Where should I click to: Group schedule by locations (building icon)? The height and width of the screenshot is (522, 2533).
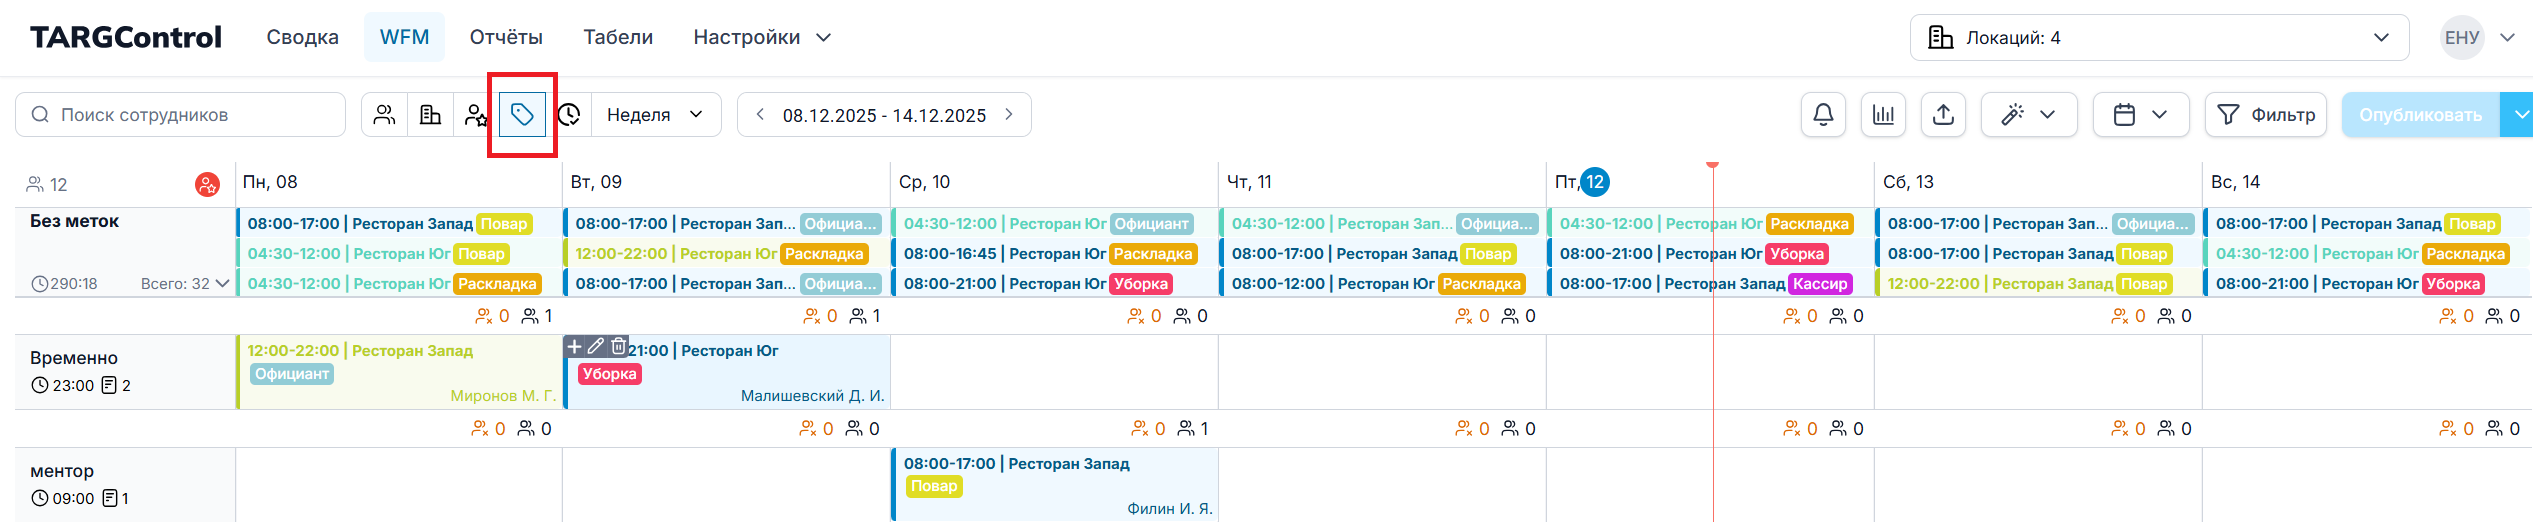431,115
